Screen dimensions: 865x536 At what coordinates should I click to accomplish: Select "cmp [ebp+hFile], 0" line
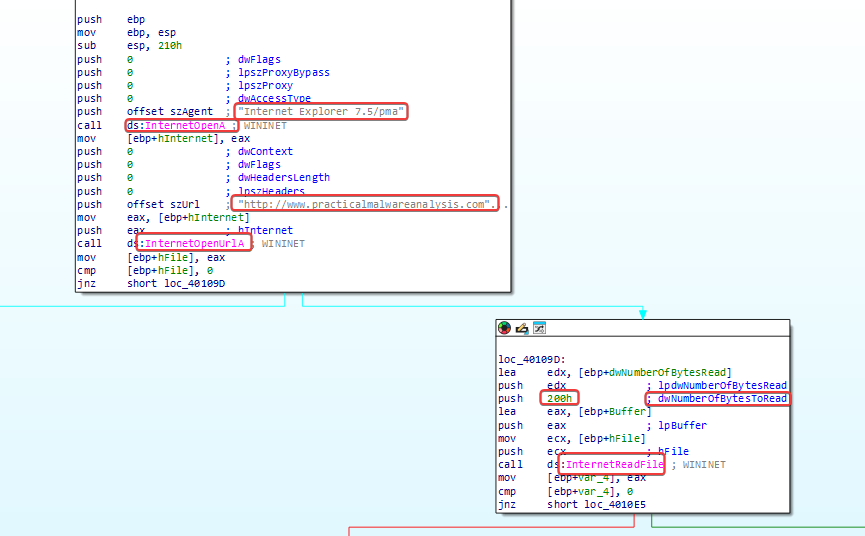click(x=145, y=271)
